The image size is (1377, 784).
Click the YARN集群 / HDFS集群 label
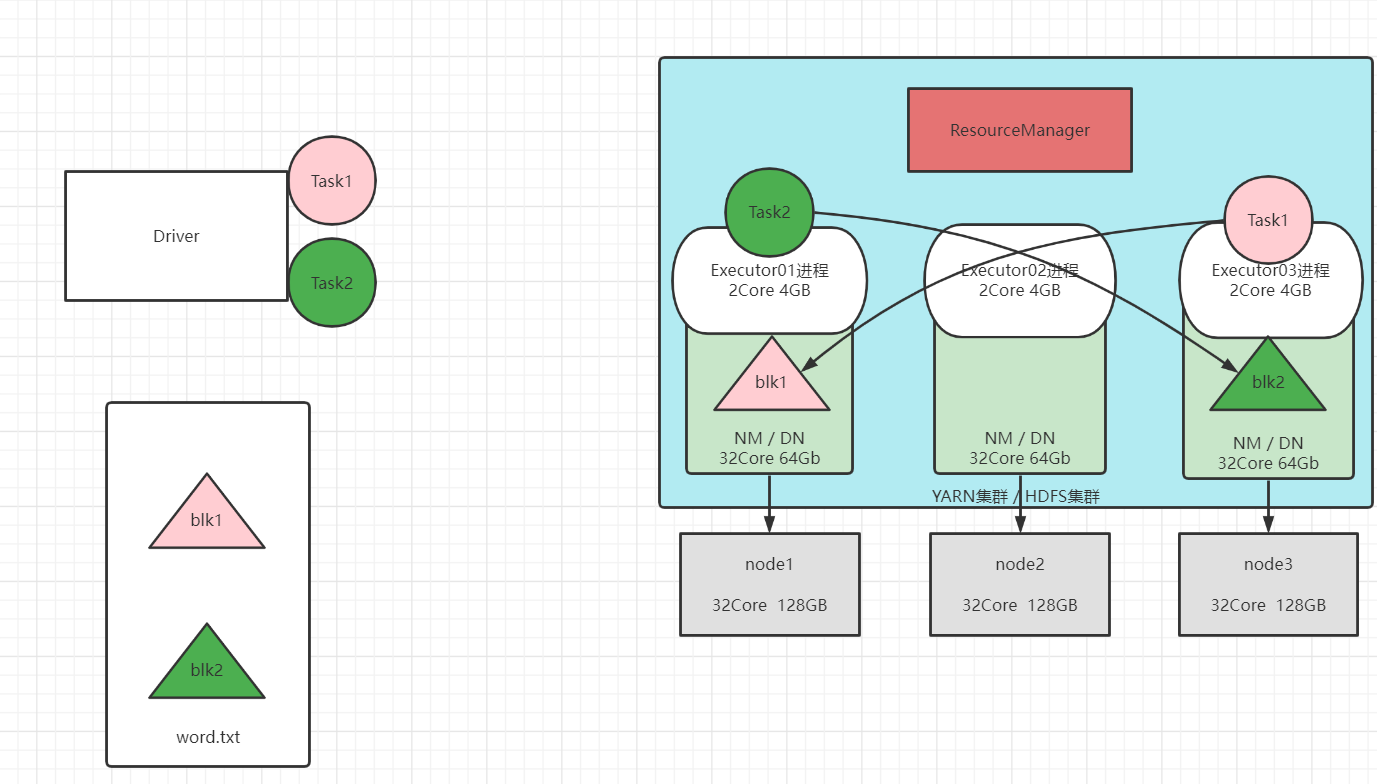click(x=1016, y=496)
